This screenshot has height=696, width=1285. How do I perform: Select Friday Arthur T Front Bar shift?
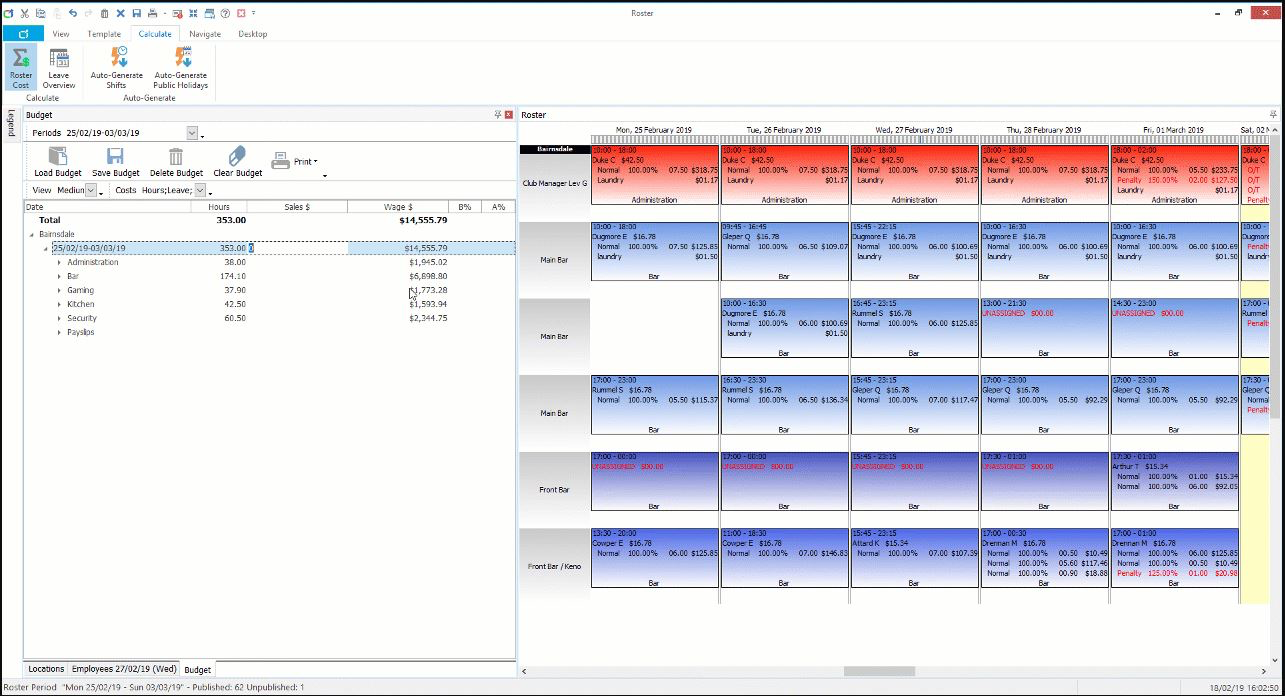(1175, 481)
